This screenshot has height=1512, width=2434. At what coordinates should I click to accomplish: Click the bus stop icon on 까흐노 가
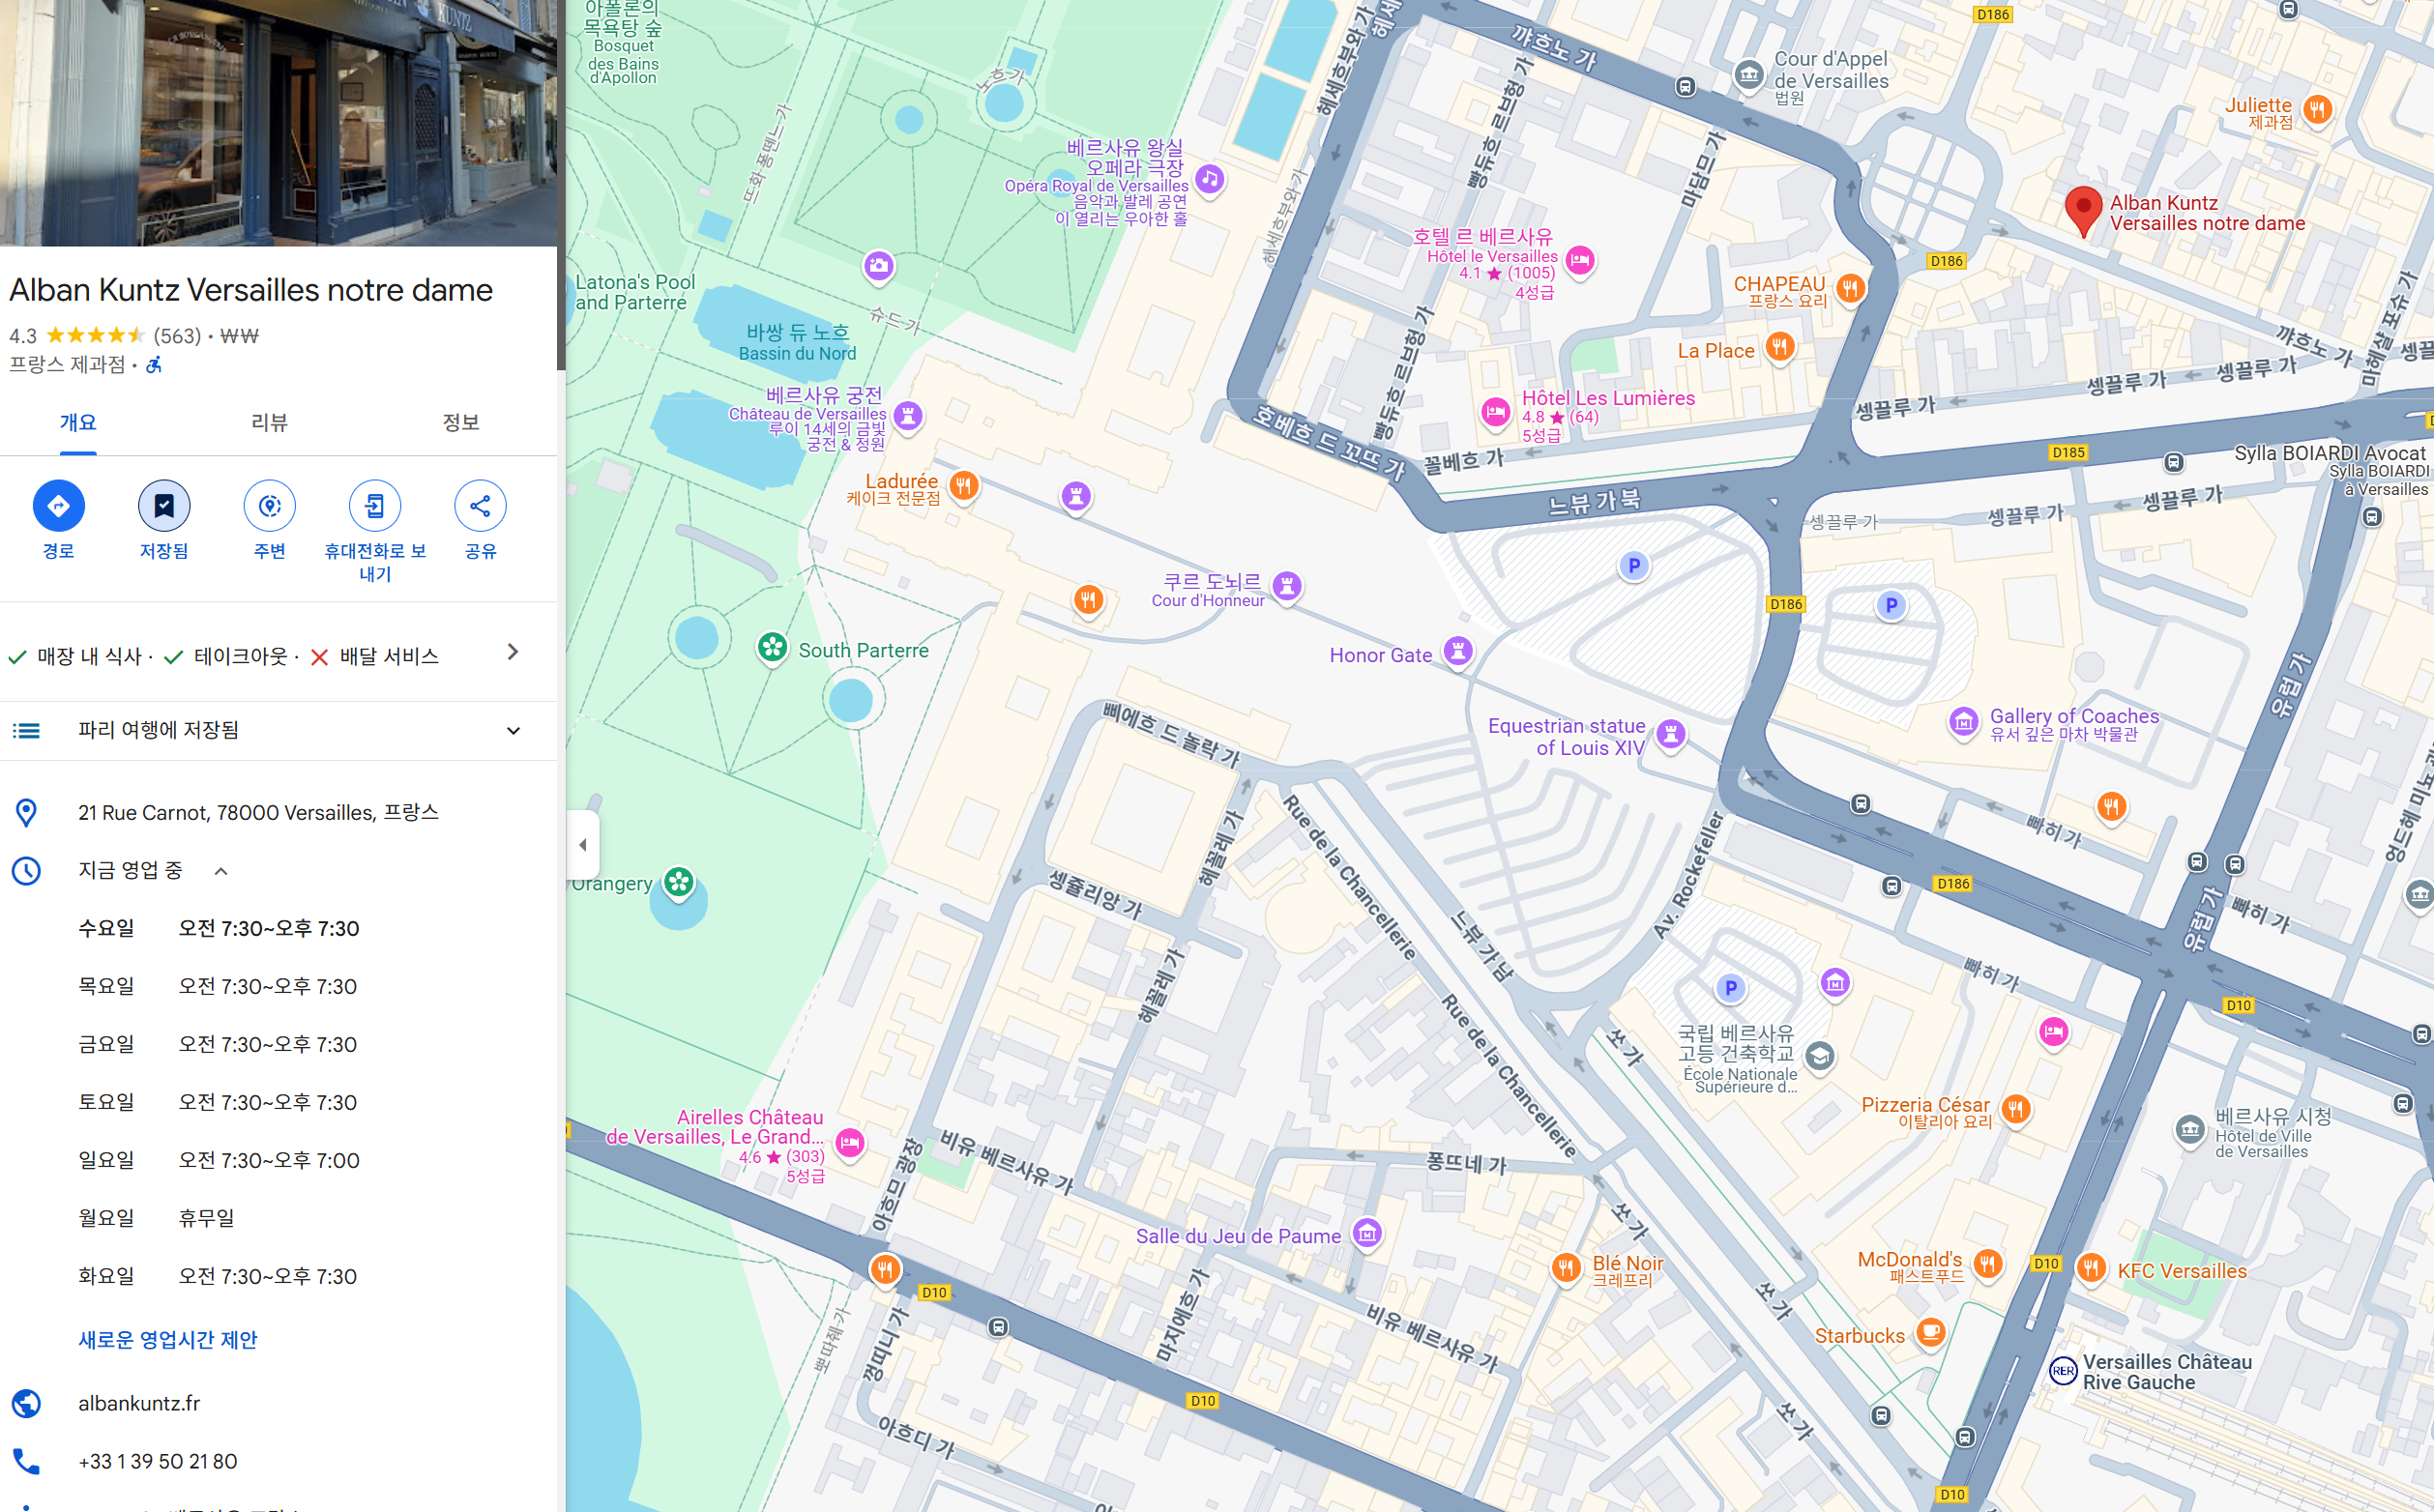tap(1685, 87)
